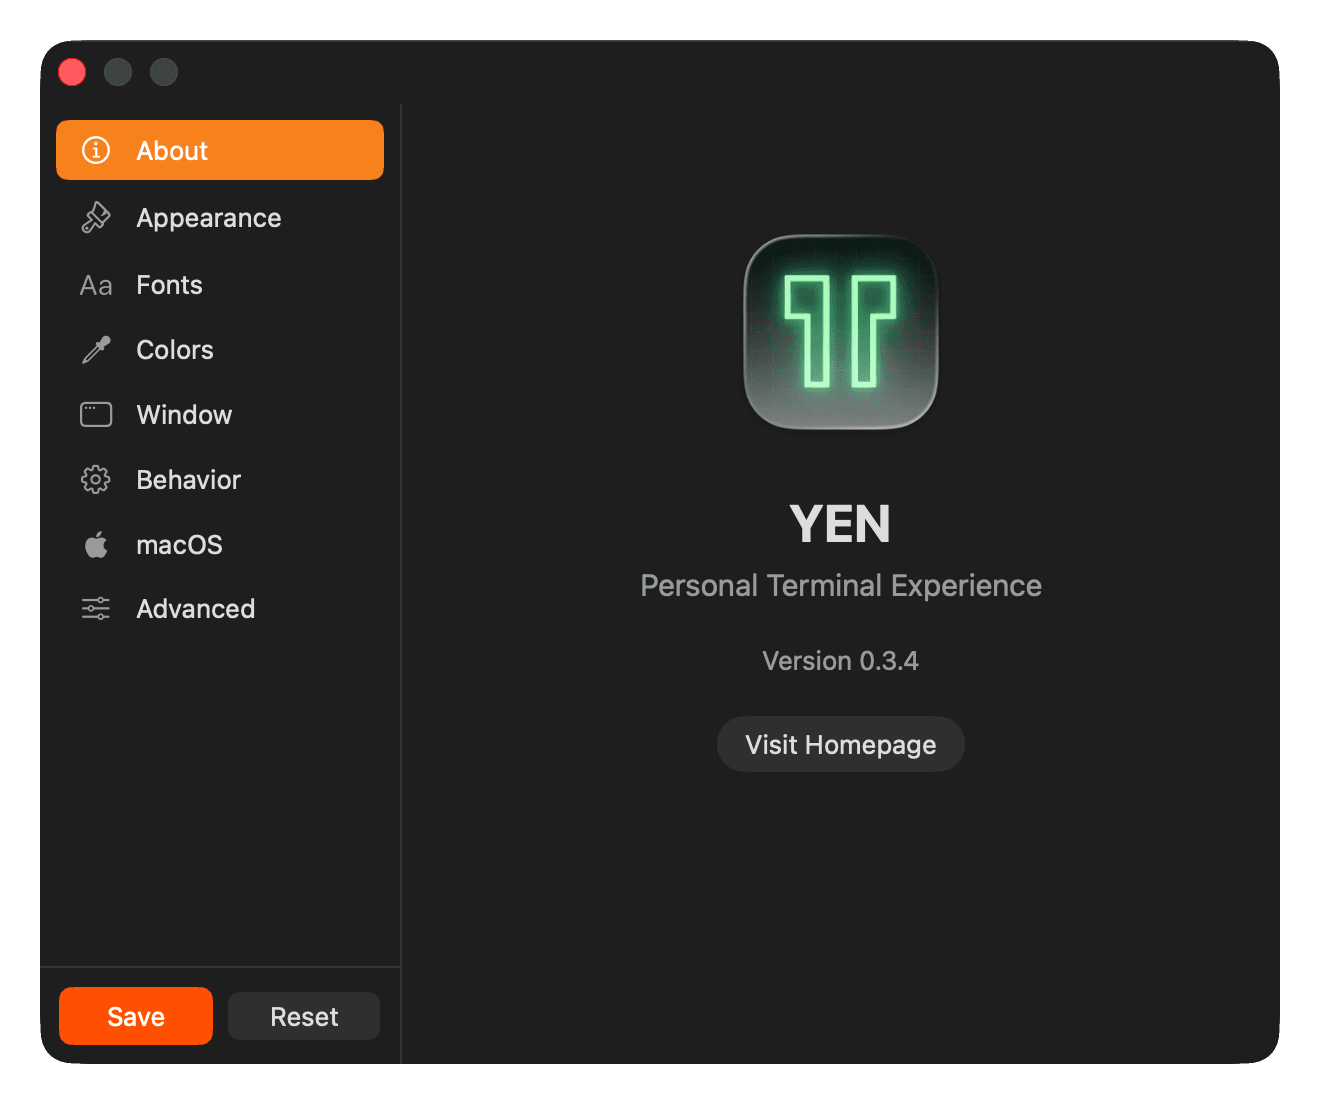This screenshot has height=1104, width=1320.
Task: Click the YEN neon app icon
Action: [x=840, y=331]
